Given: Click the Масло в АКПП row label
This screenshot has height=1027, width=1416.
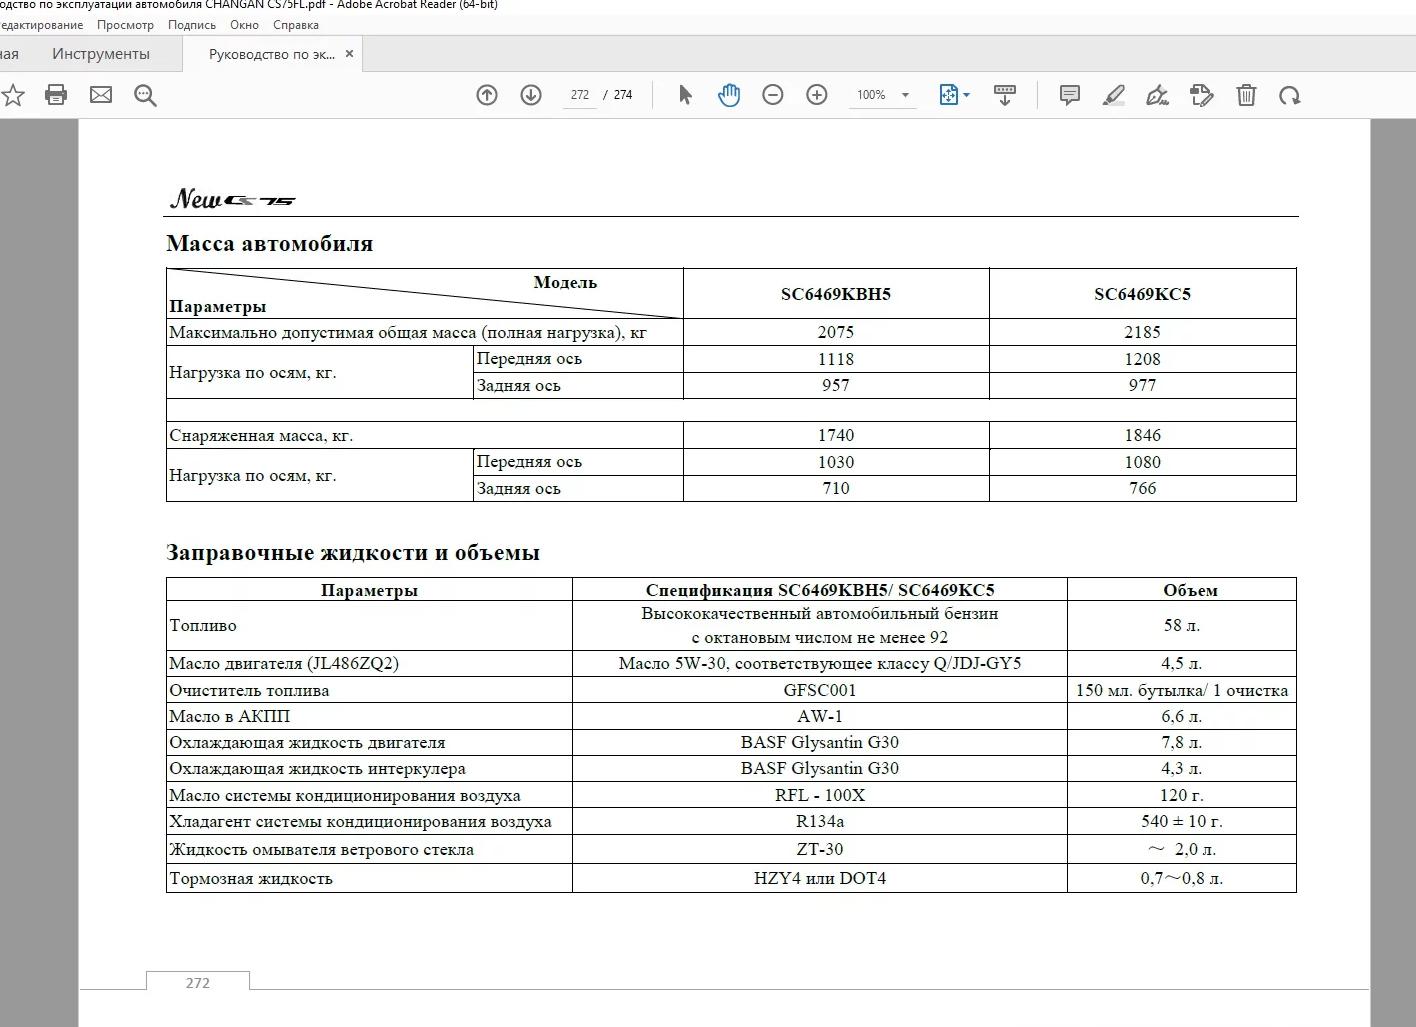Looking at the screenshot, I should tap(229, 716).
